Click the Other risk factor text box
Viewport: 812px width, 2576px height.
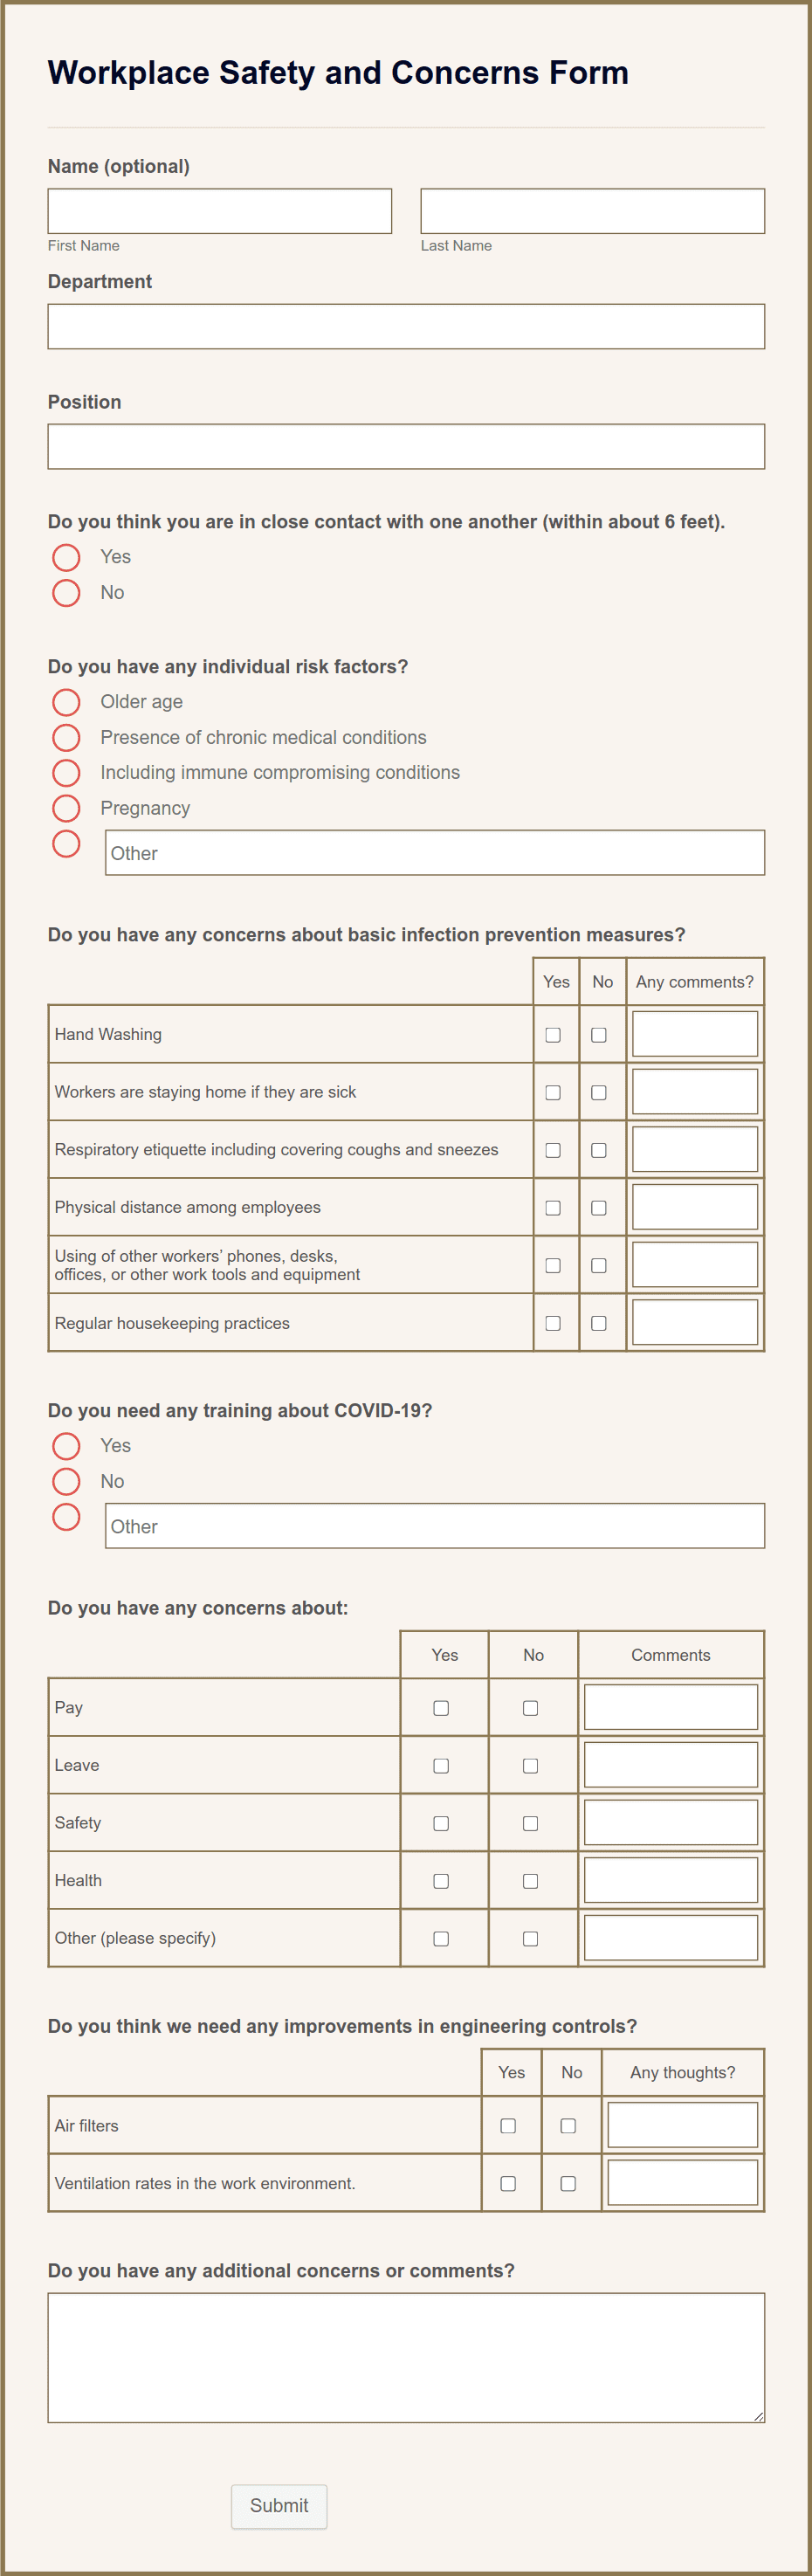[x=434, y=853]
